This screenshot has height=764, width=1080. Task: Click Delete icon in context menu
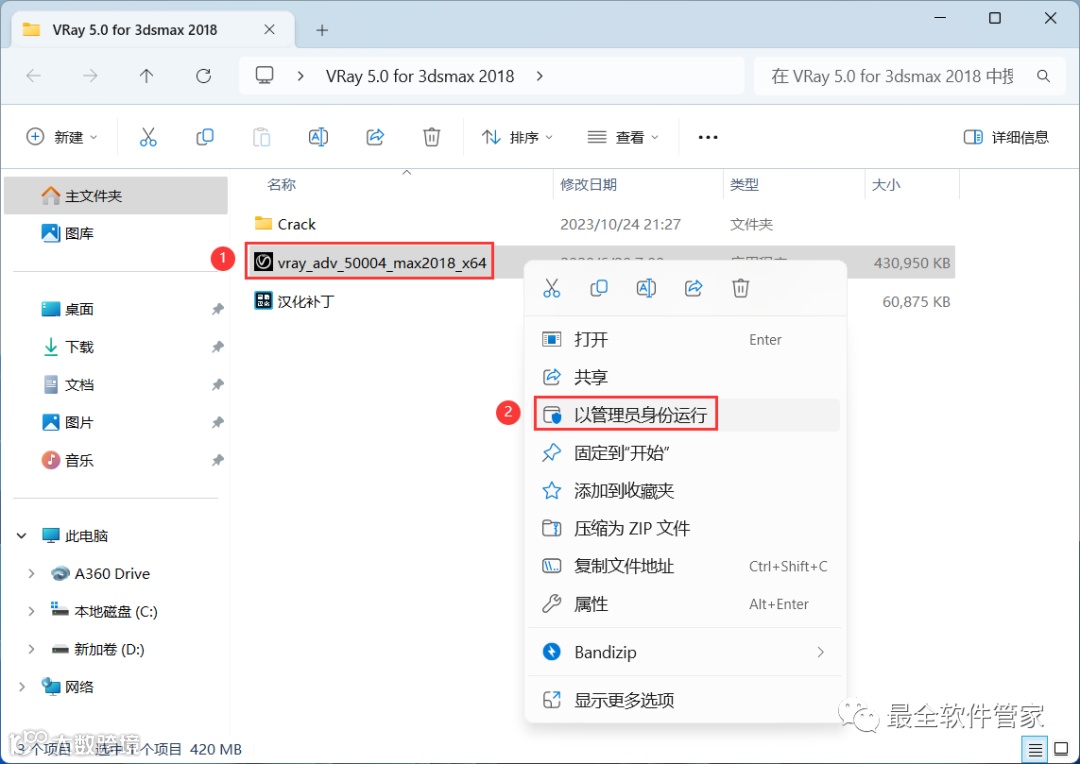click(x=740, y=288)
